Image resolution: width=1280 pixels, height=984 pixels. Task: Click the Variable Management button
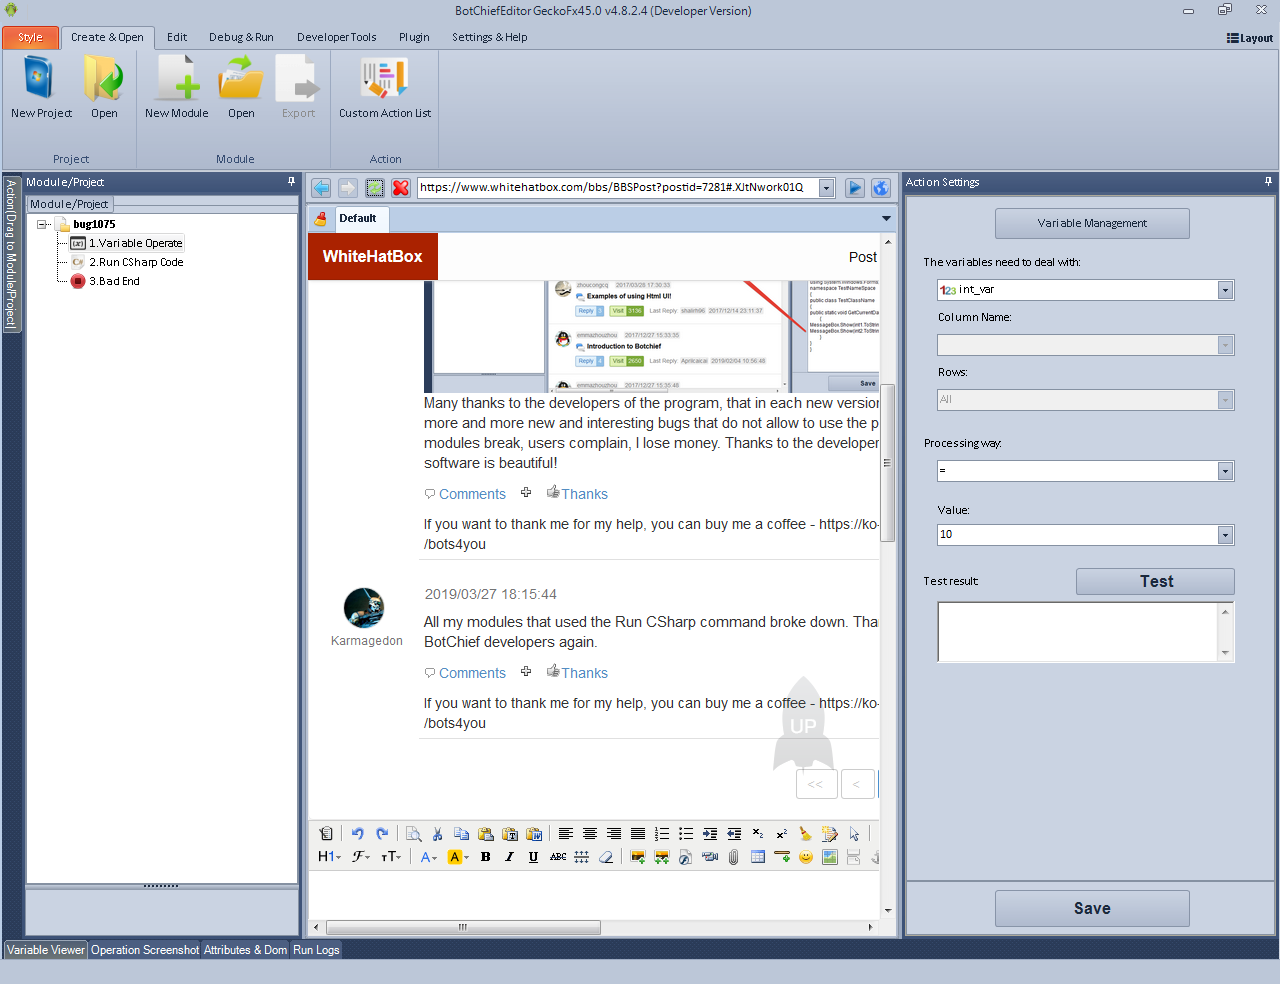tap(1092, 223)
